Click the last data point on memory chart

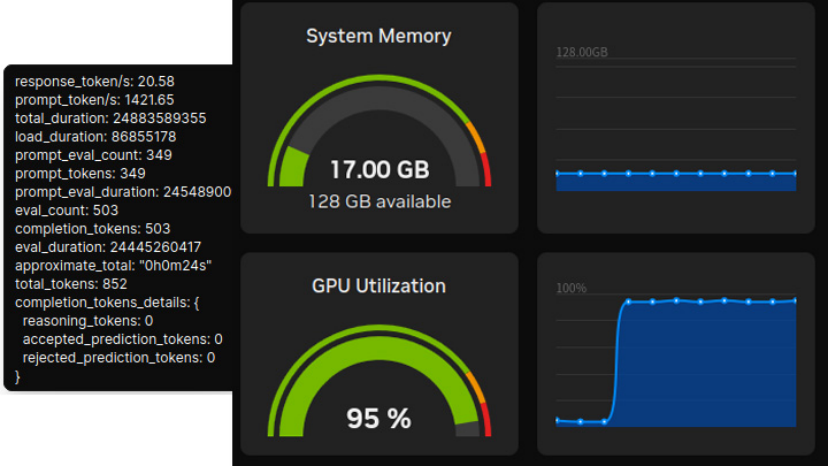click(795, 173)
